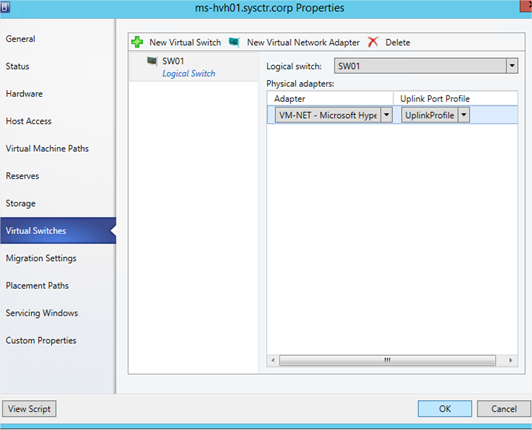
Task: Select the SW01 network card icon
Action: coord(152,61)
